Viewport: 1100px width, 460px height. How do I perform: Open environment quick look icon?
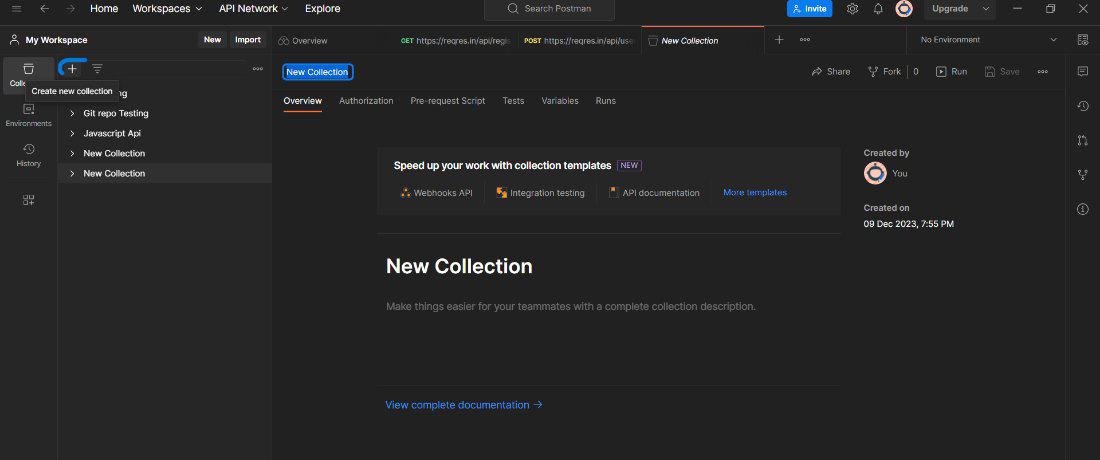pos(1082,40)
